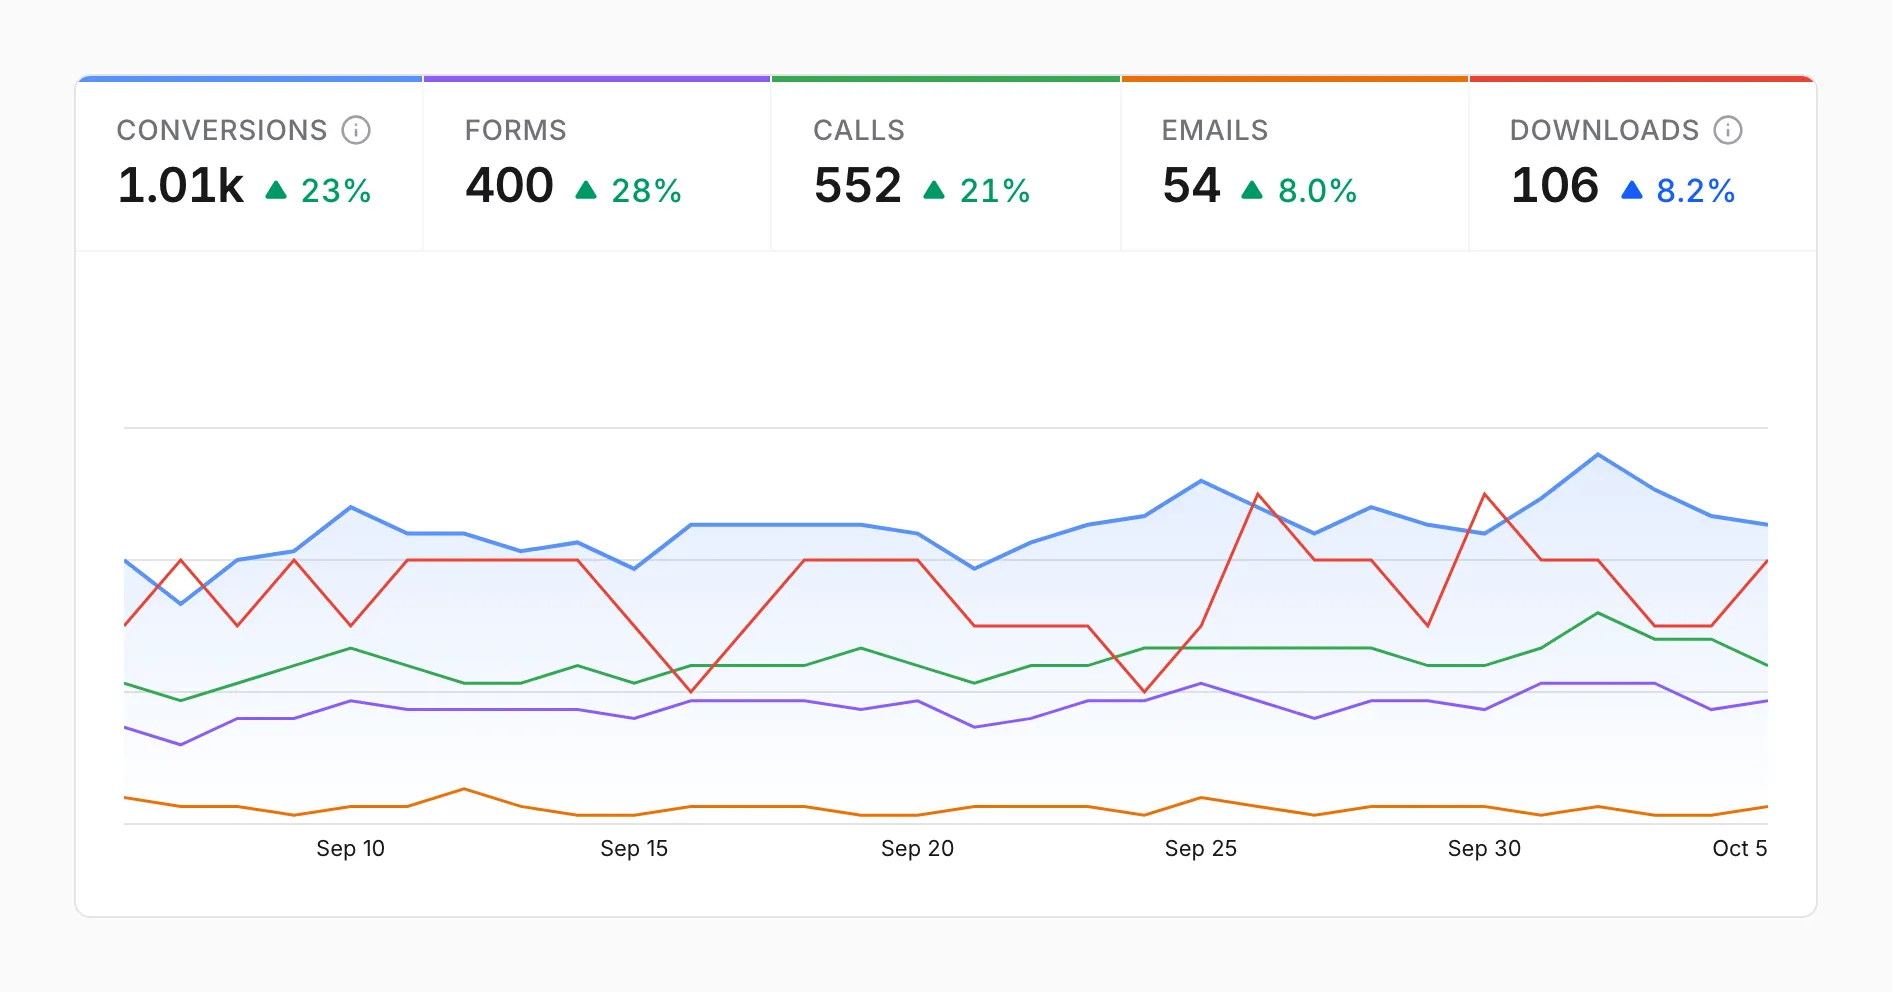This screenshot has height=992, width=1892.
Task: Select the Forms metric tab
Action: 597,164
